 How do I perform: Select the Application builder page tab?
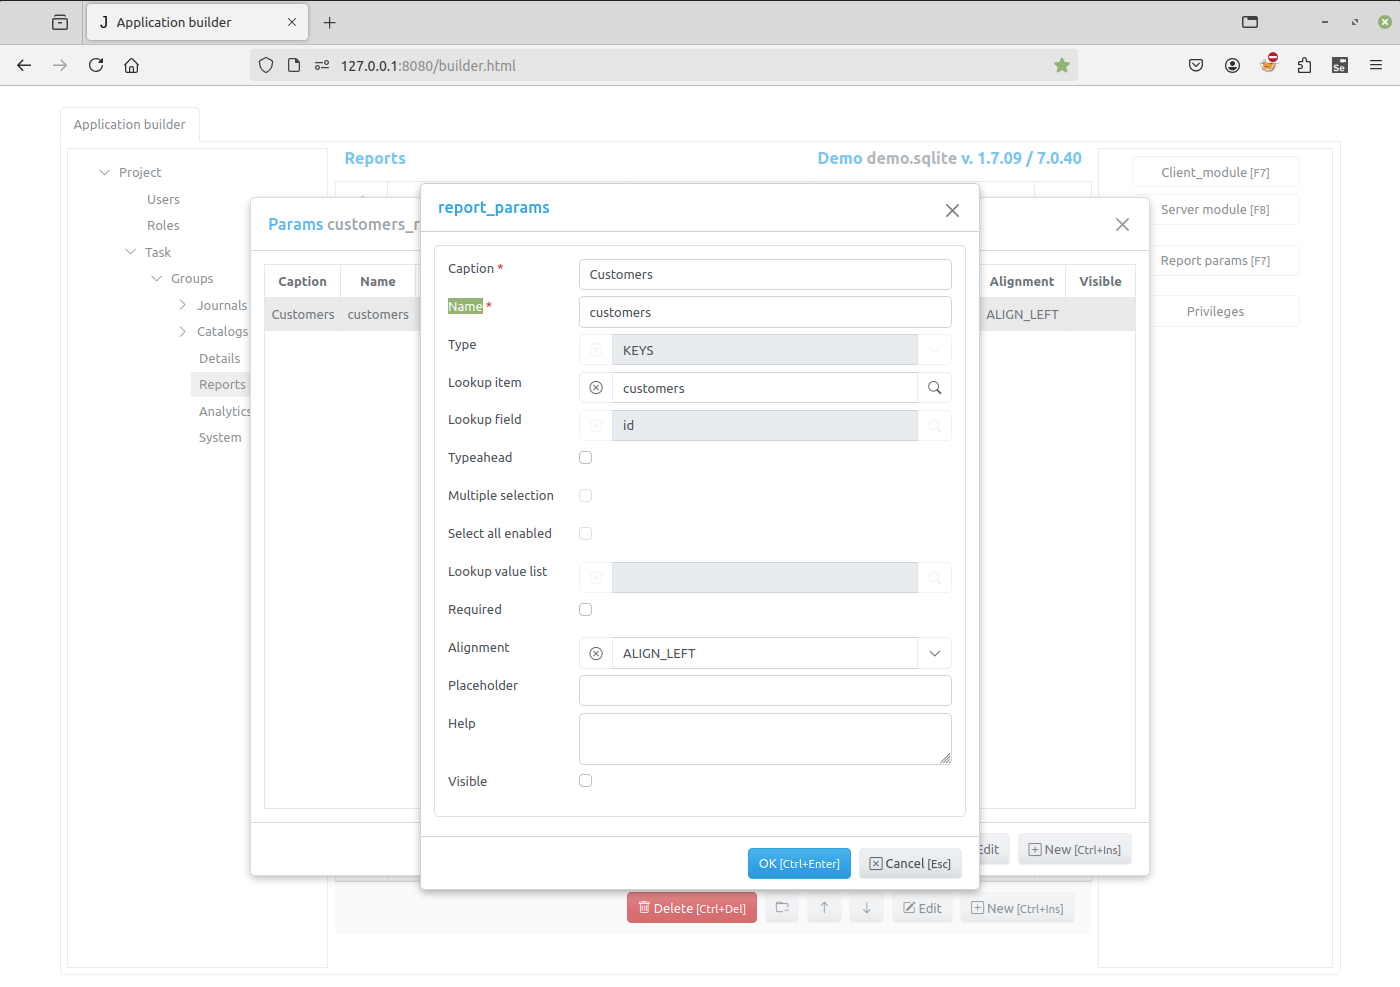tap(130, 125)
